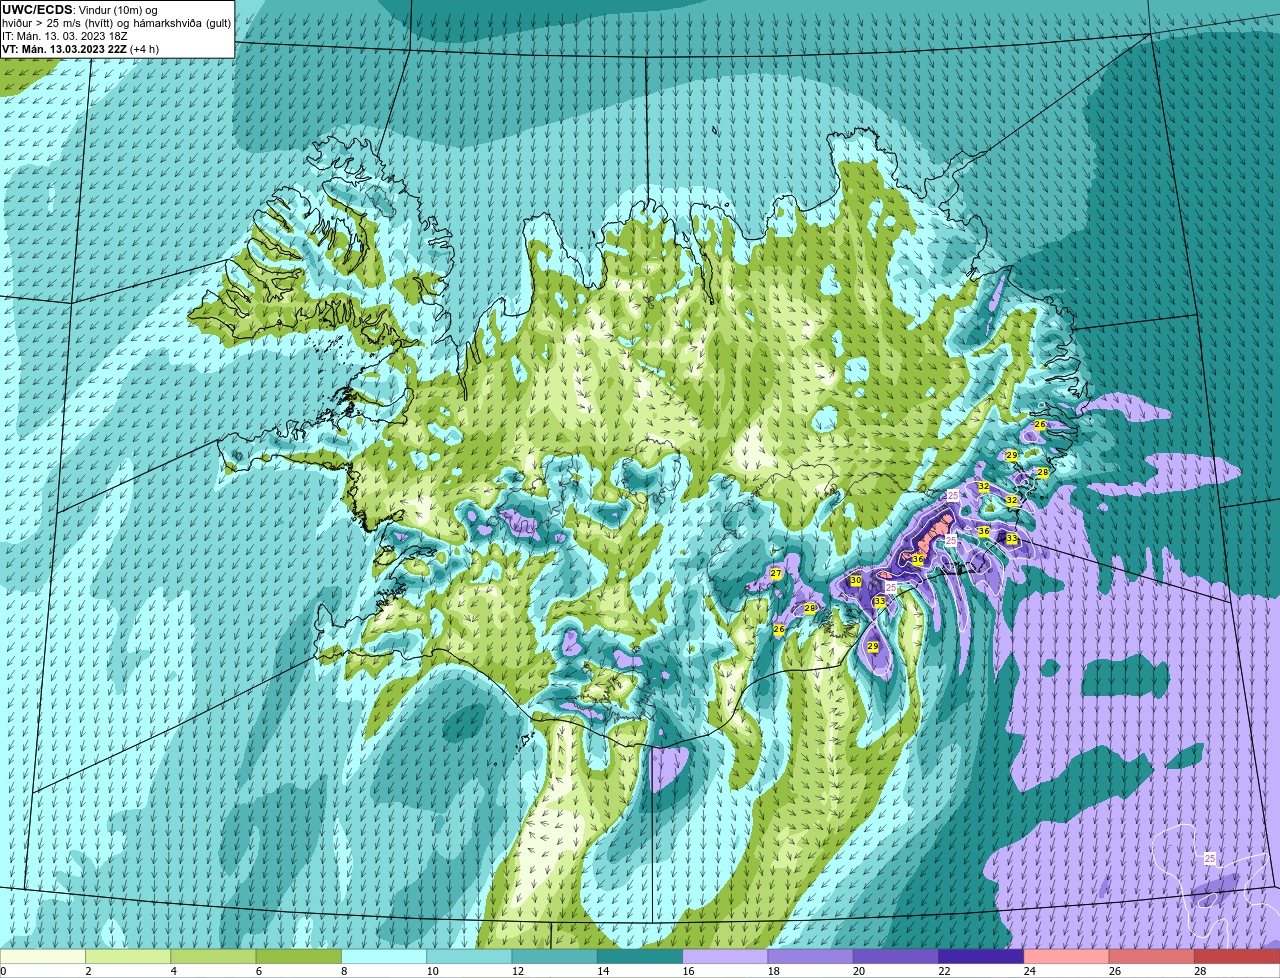The width and height of the screenshot is (1280, 978).
Task: Select the legend tick label "10"
Action: pos(431,971)
